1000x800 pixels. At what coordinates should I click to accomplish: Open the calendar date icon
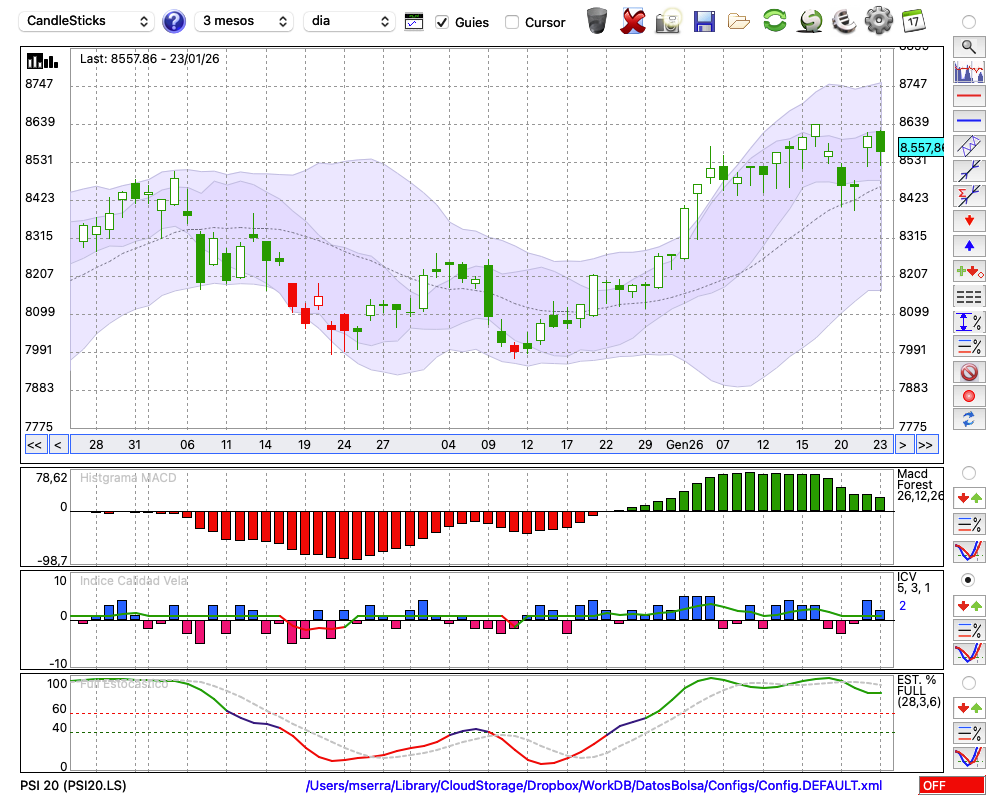[912, 21]
